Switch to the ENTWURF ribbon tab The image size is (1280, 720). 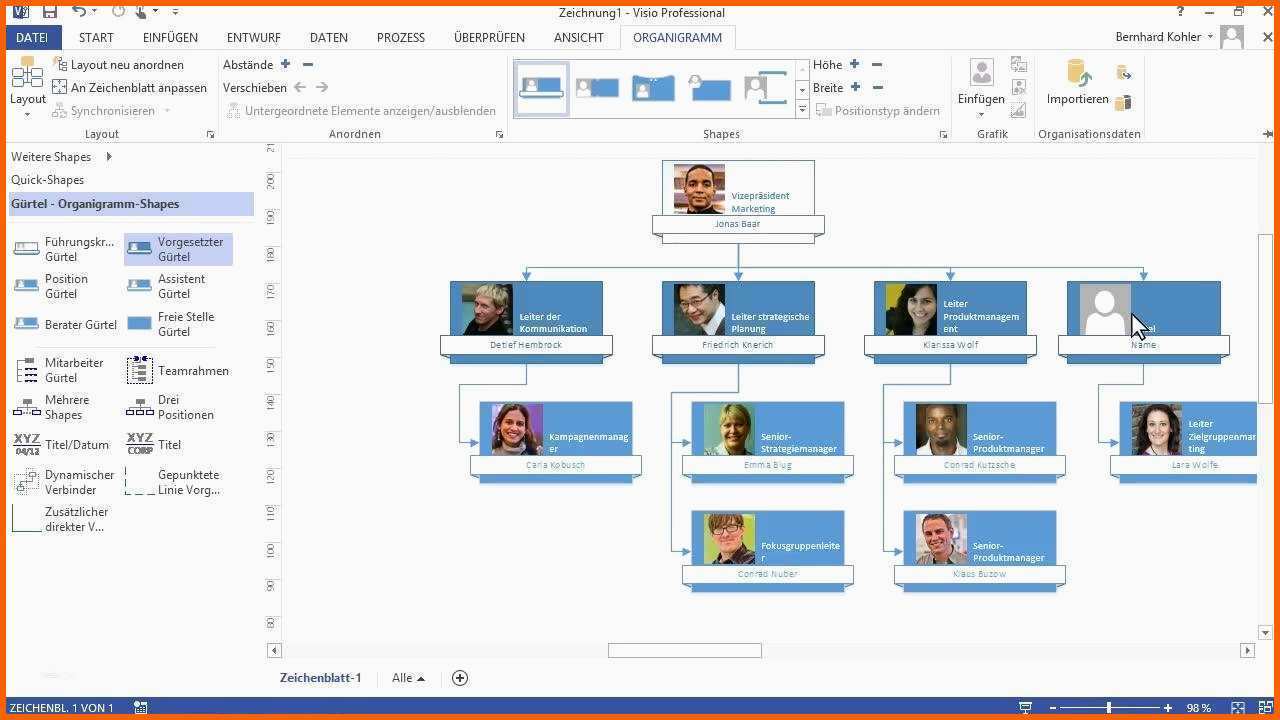coord(253,37)
